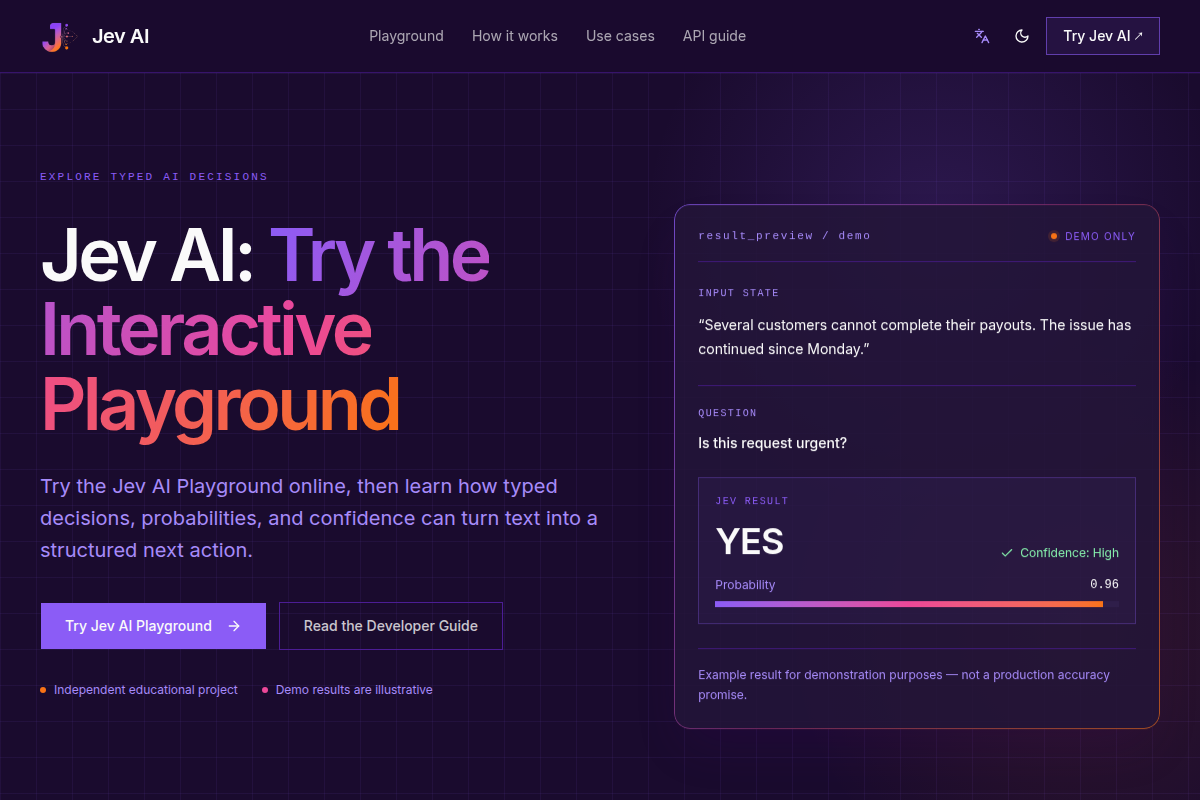Click the orange DEMO ONLY status dot
The width and height of the screenshot is (1200, 800).
(1054, 236)
